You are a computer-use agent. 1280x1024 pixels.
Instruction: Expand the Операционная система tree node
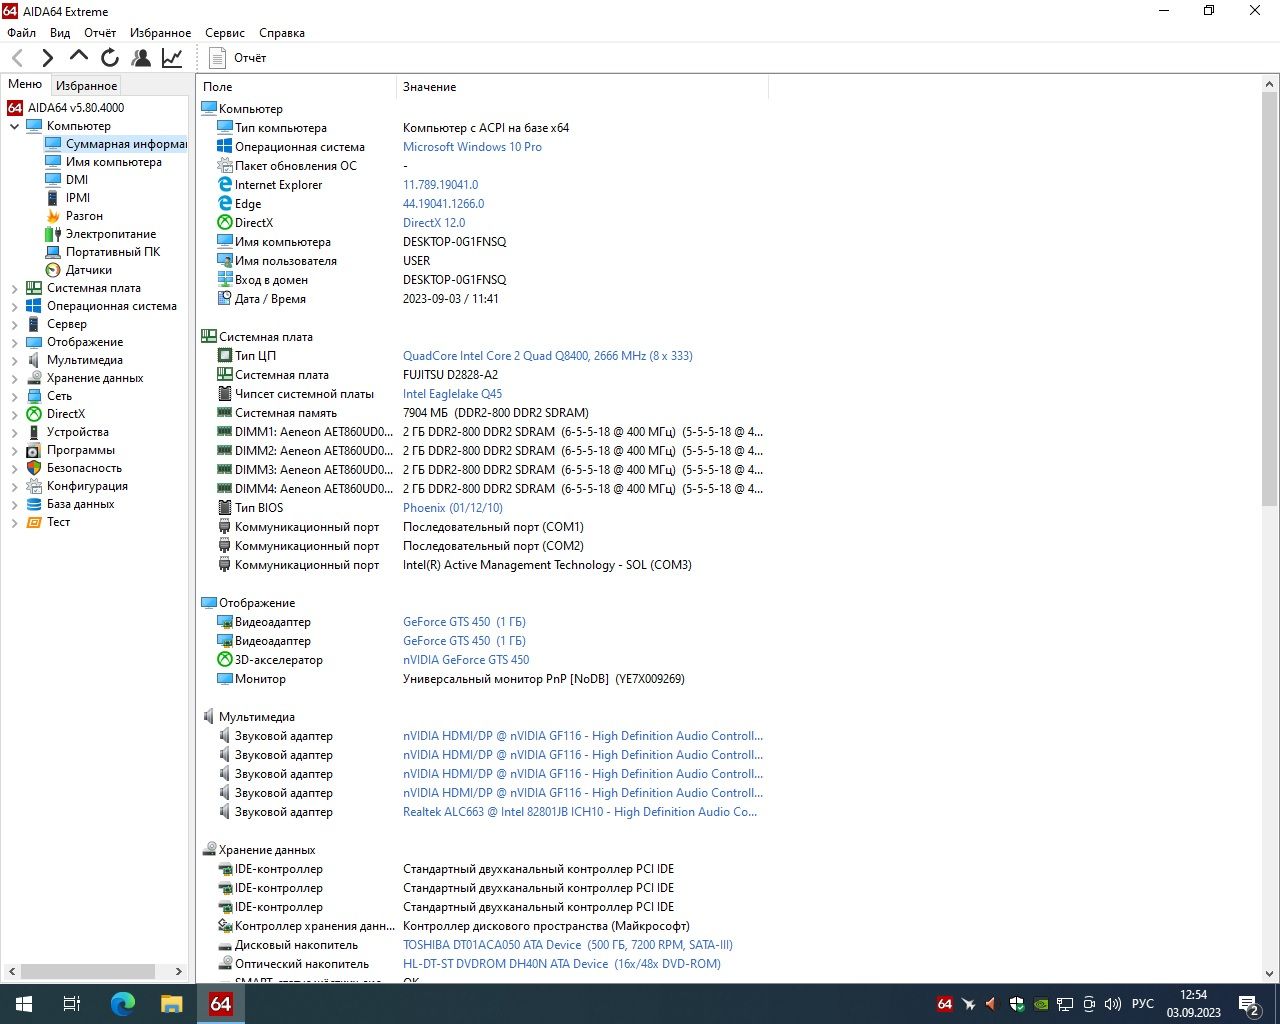click(x=14, y=306)
